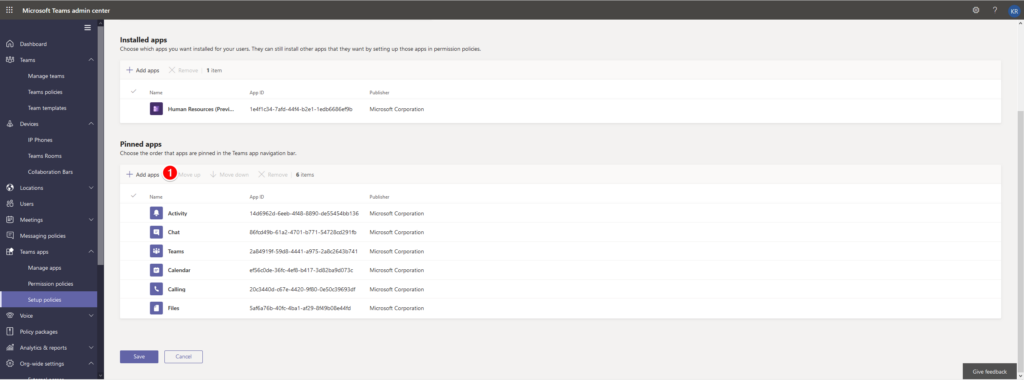The image size is (1024, 380).
Task: Click the Devices sidebar icon
Action: [10, 124]
